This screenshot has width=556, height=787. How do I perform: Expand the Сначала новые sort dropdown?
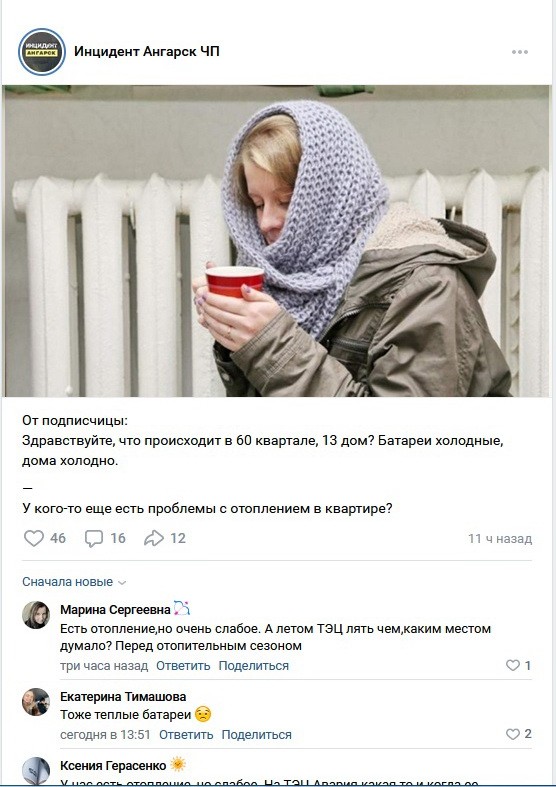(x=74, y=582)
